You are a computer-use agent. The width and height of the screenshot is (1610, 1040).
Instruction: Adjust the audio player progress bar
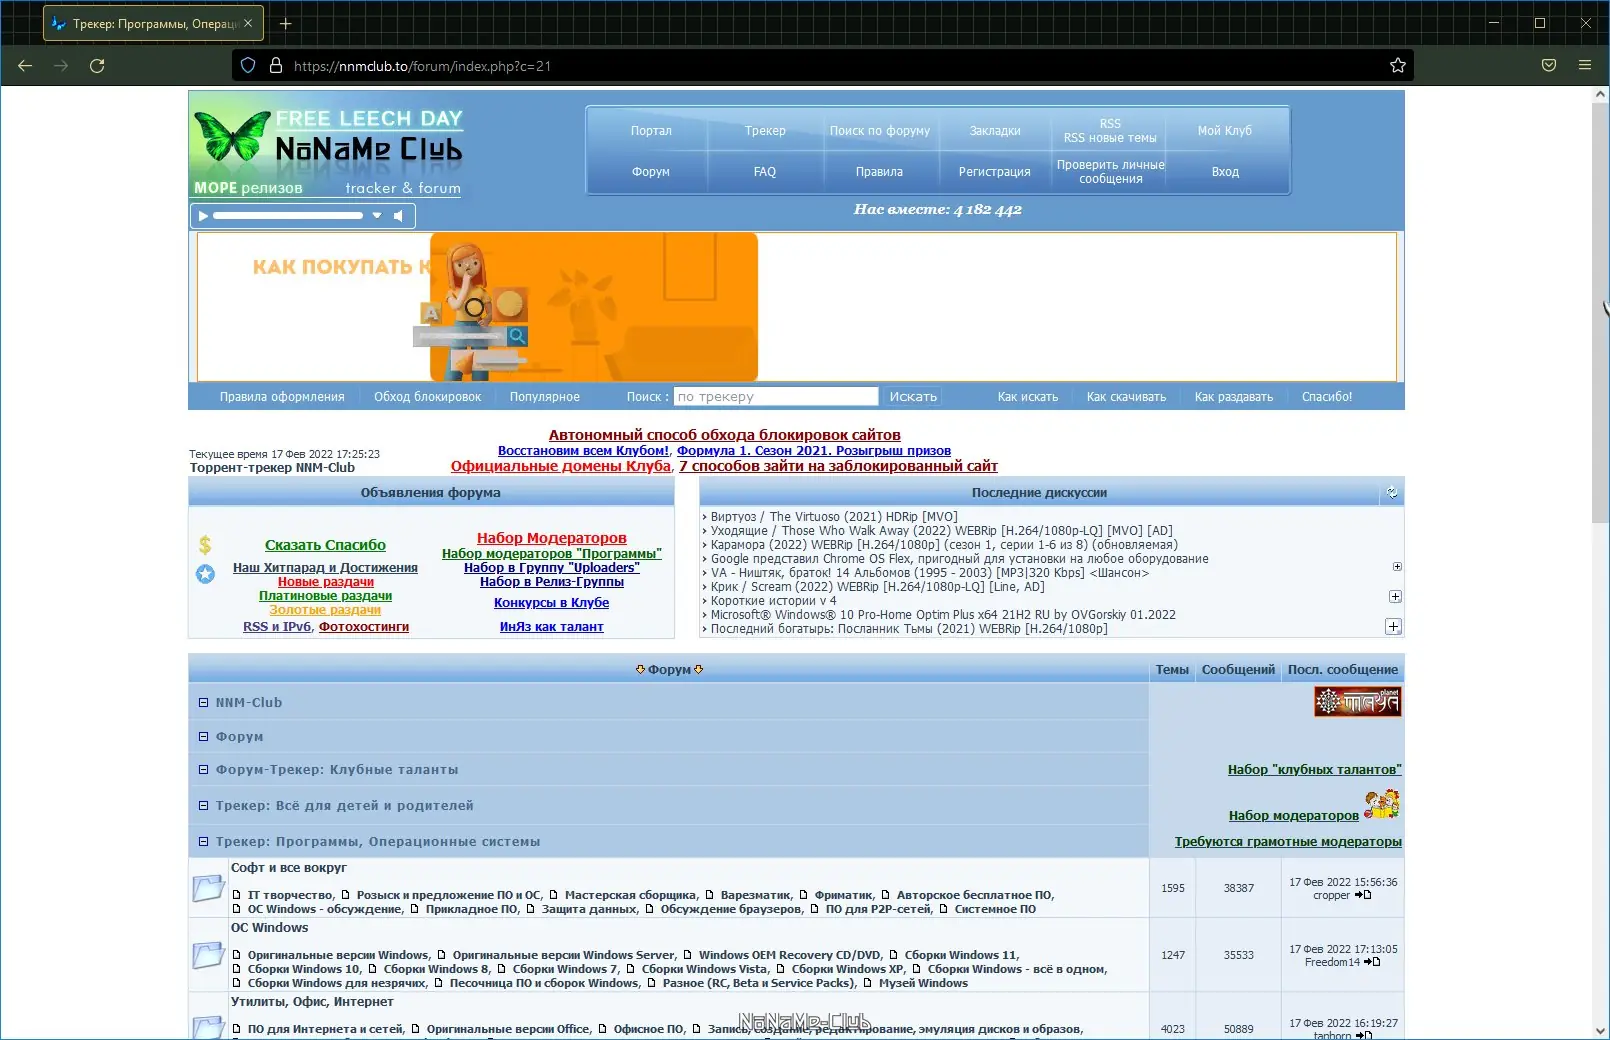click(288, 216)
